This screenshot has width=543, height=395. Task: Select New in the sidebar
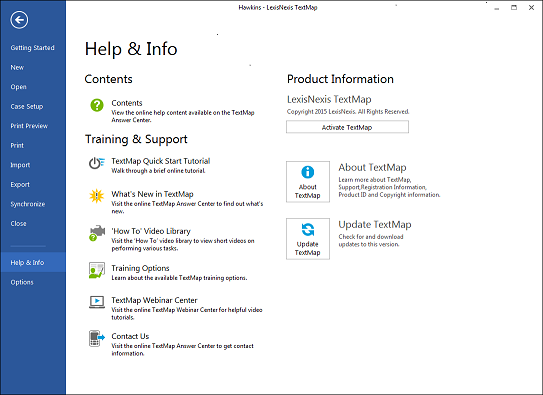click(x=17, y=68)
